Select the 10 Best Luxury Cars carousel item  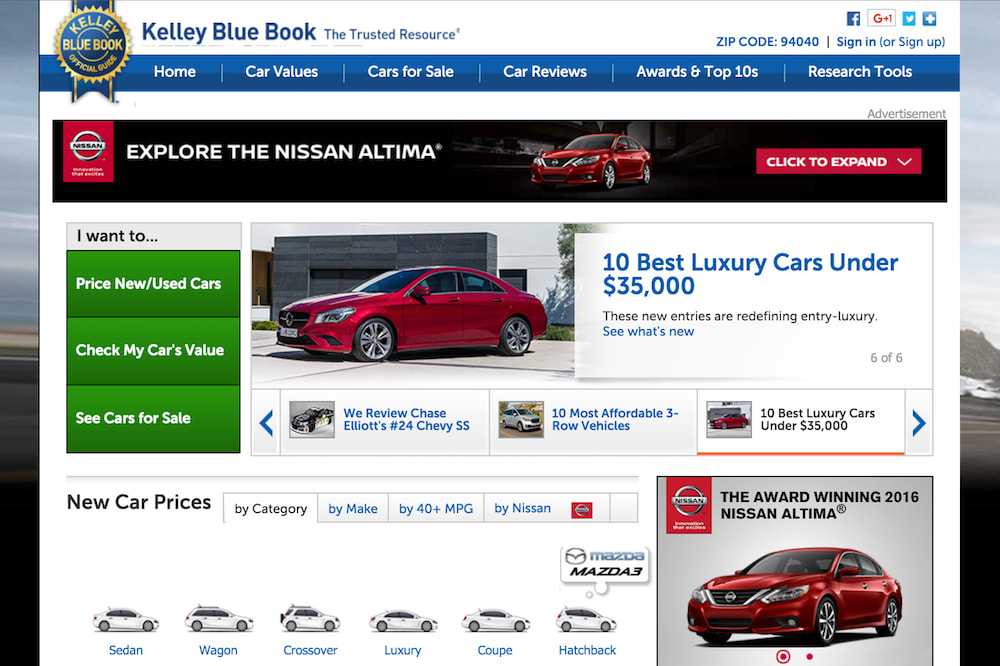pos(801,422)
